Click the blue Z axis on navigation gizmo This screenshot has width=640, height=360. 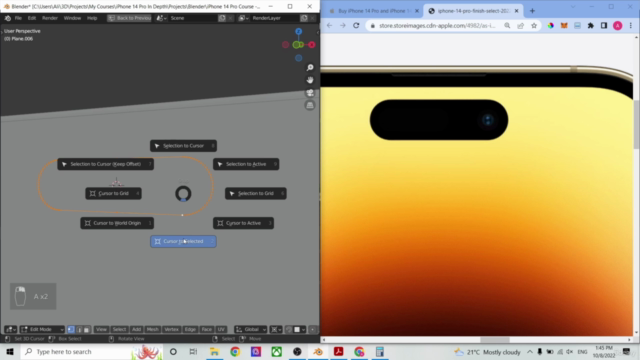(x=299, y=31)
